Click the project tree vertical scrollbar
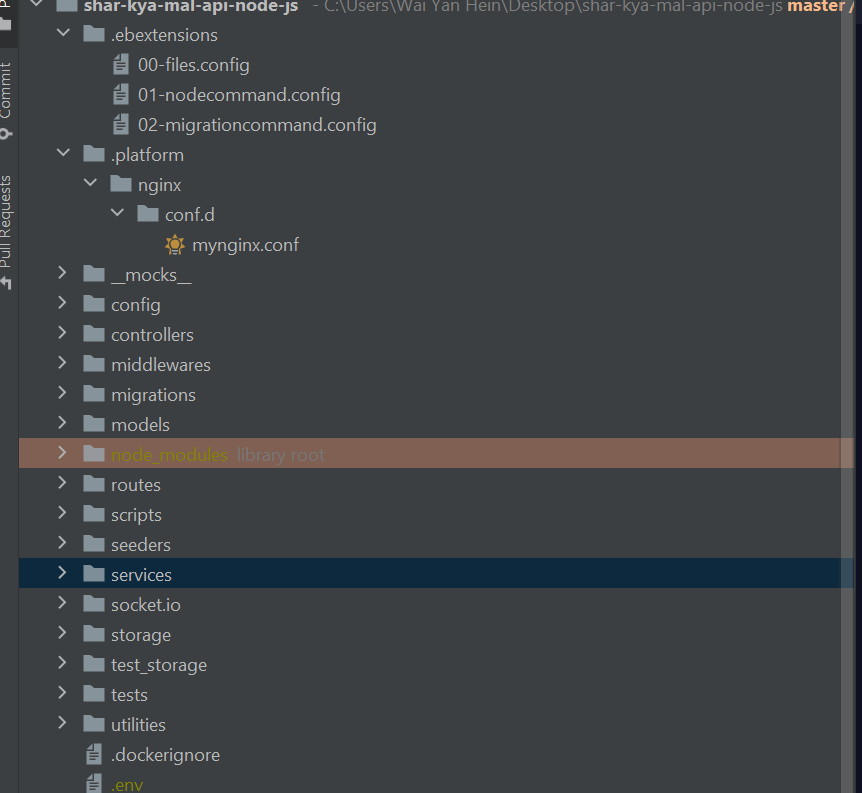Screen dimensions: 862x793 [x=847, y=396]
